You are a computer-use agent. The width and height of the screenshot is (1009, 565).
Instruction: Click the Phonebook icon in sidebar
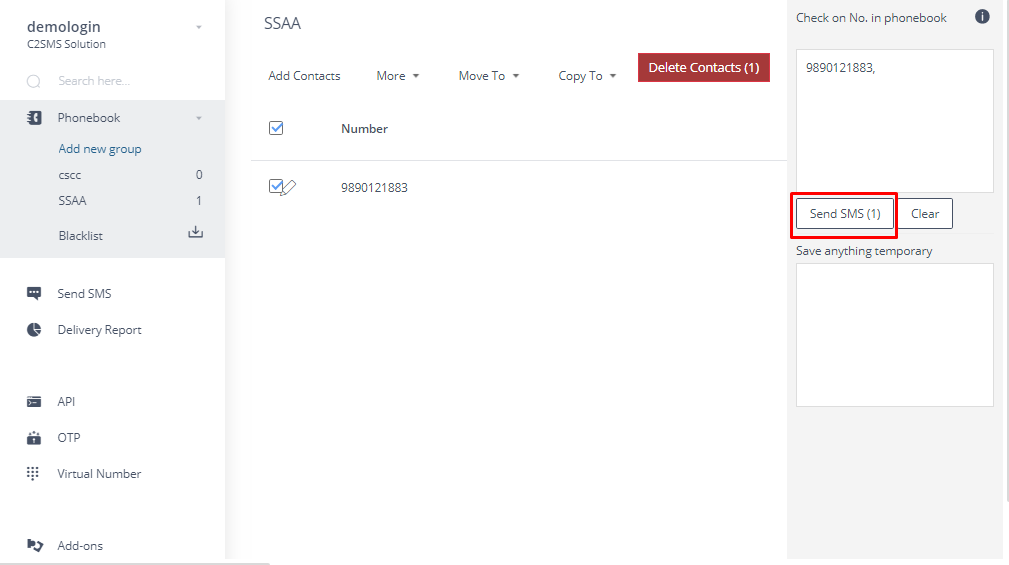click(x=34, y=118)
